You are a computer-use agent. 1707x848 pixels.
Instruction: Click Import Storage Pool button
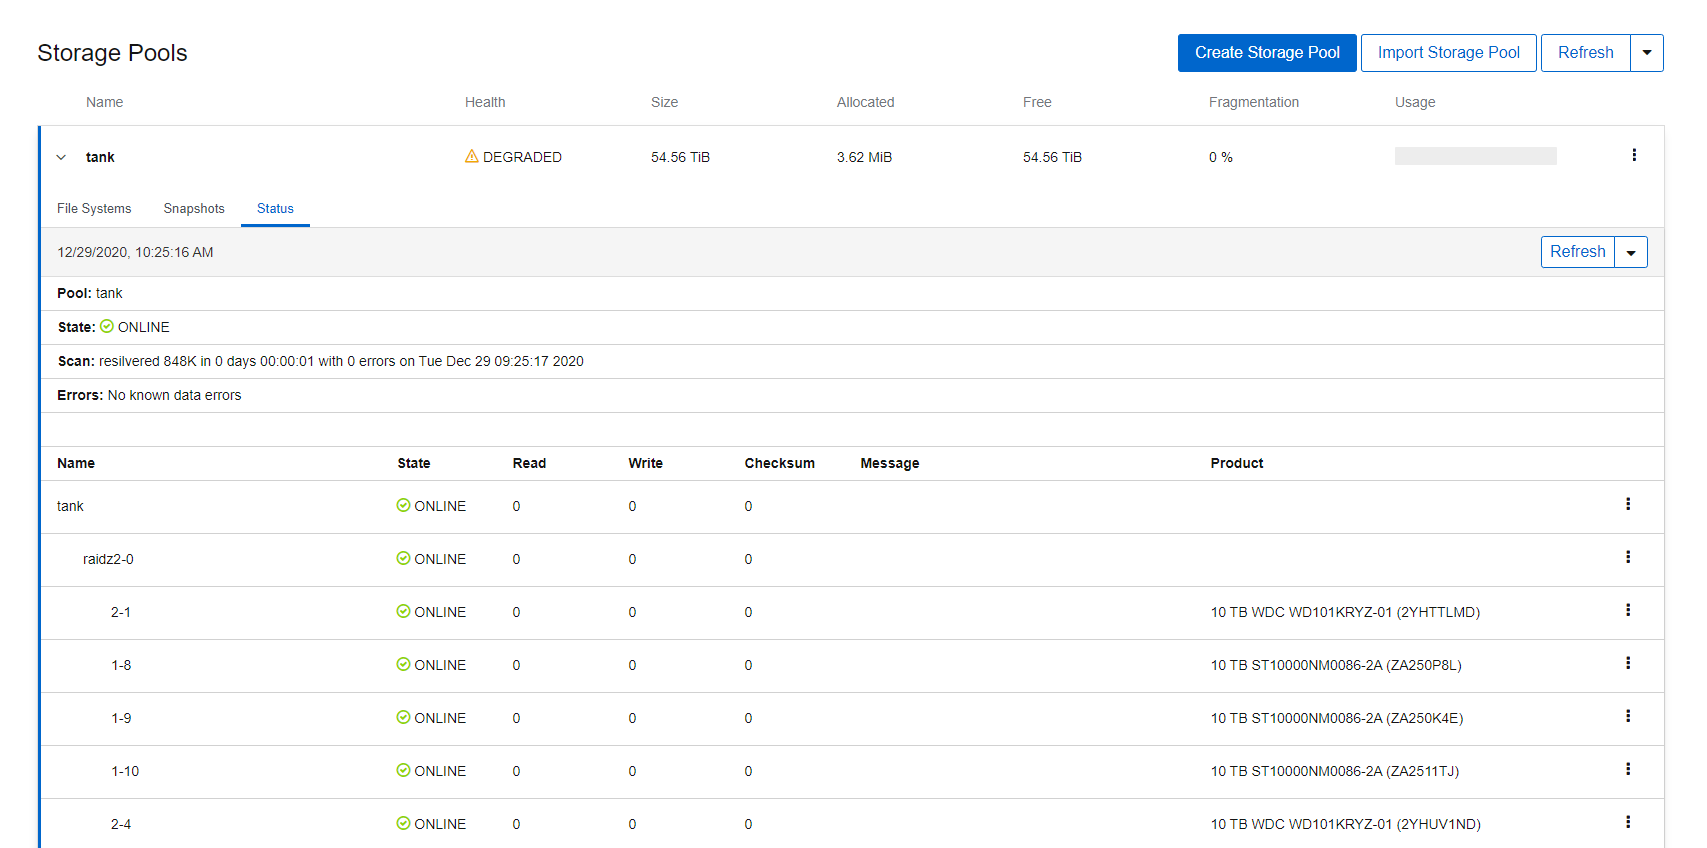coord(1449,53)
